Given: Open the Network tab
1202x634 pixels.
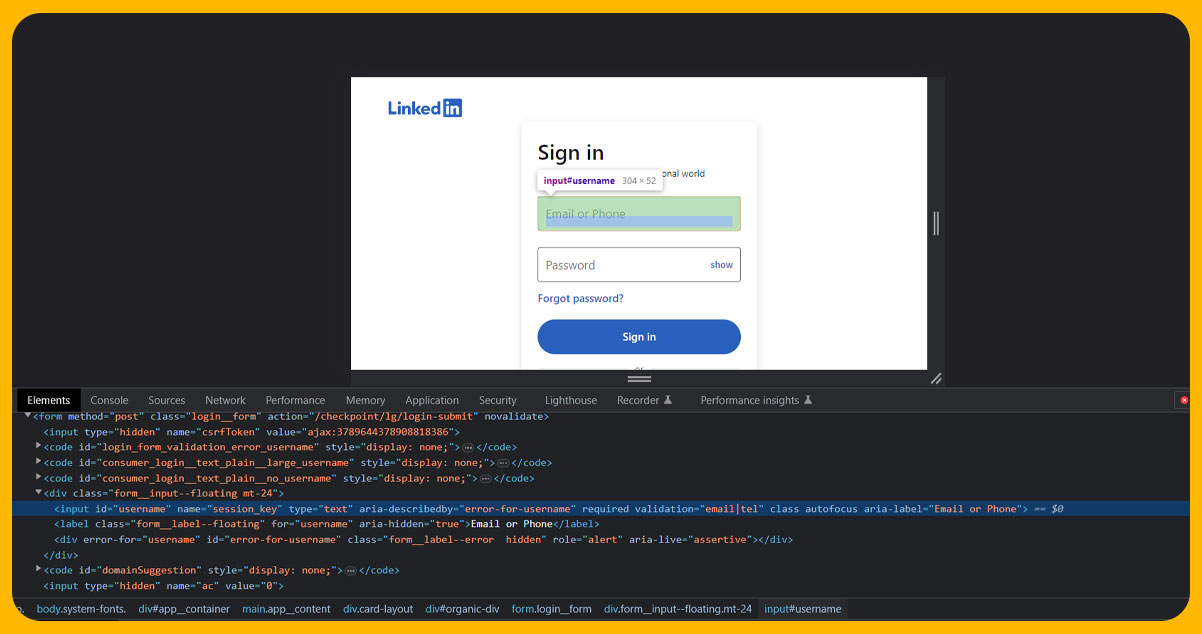Looking at the screenshot, I should point(225,400).
